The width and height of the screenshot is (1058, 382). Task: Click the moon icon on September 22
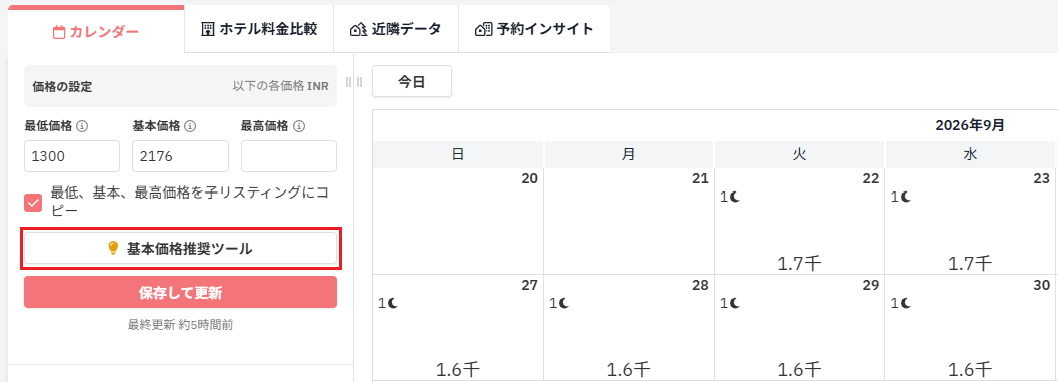pos(736,196)
